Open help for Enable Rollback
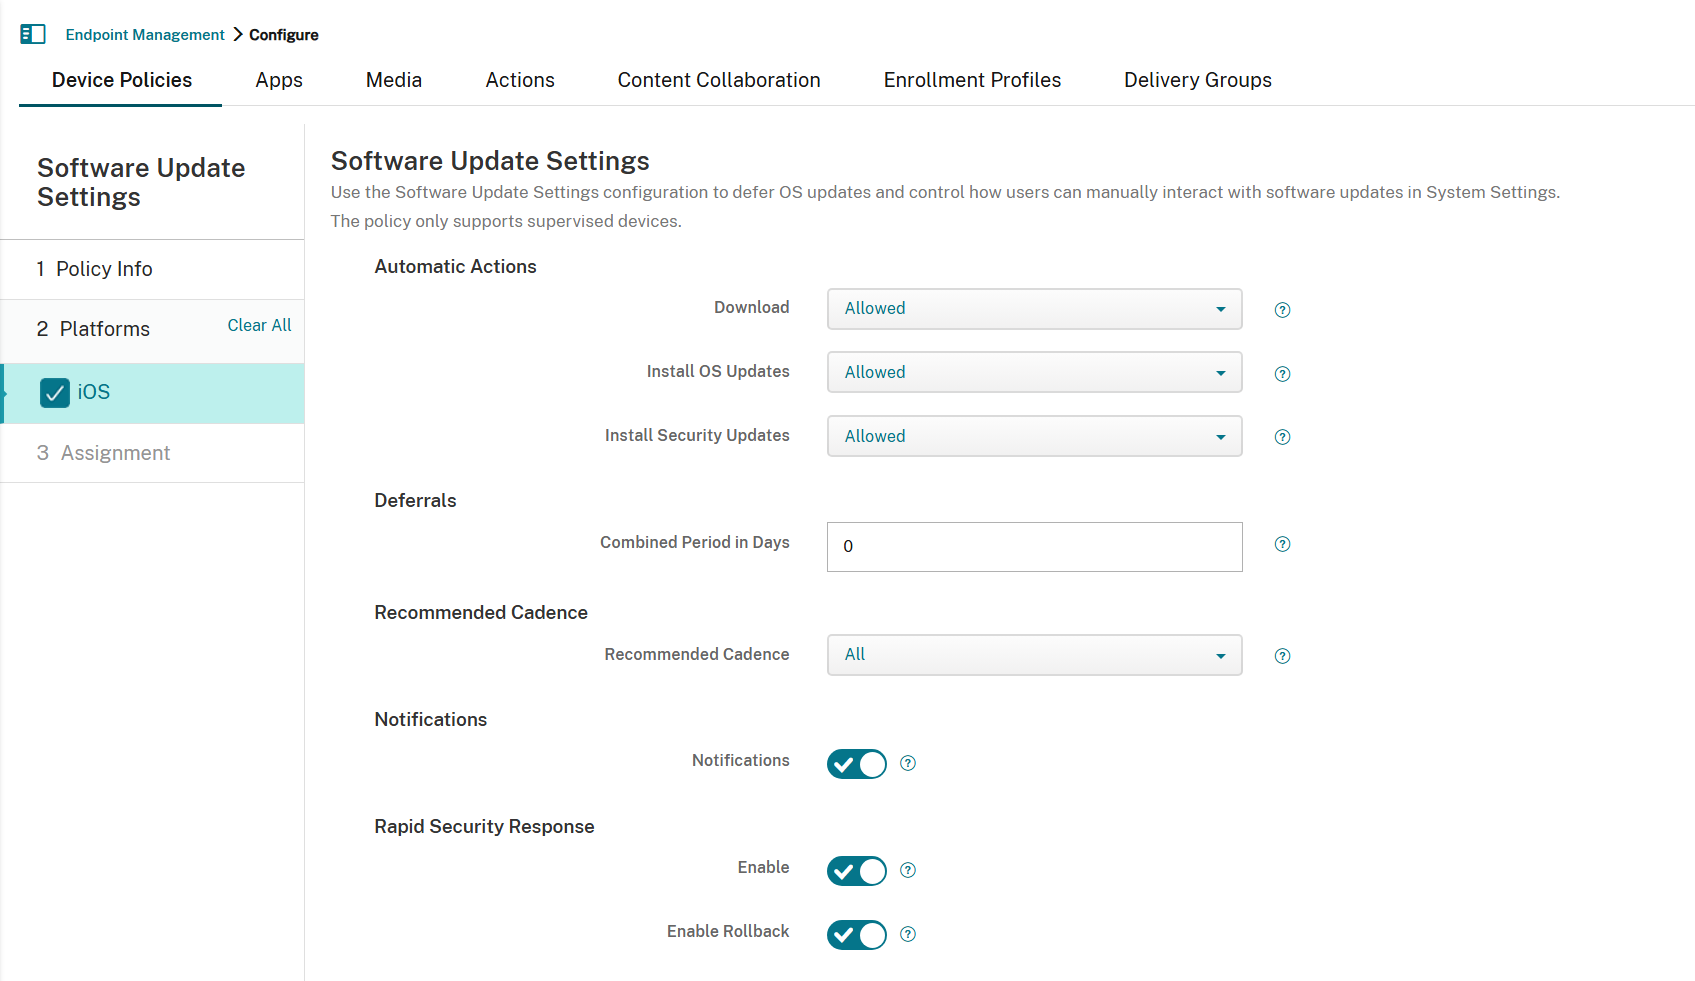Image resolution: width=1695 pixels, height=981 pixels. 908,934
